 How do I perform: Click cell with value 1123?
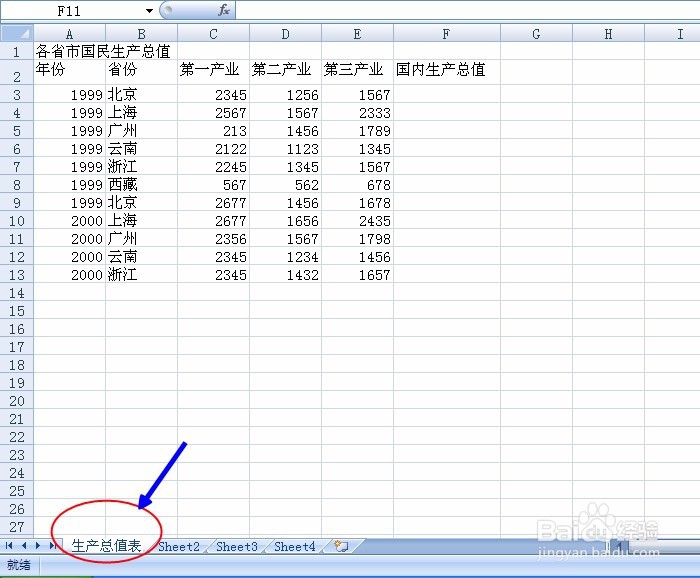point(285,149)
